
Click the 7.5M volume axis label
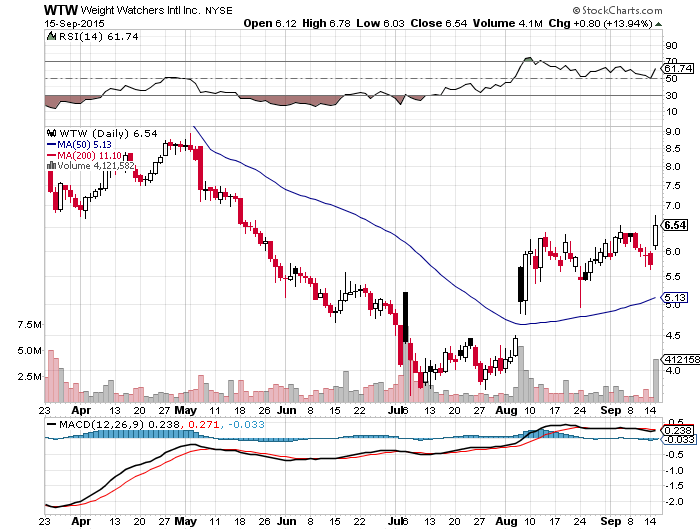(30, 325)
